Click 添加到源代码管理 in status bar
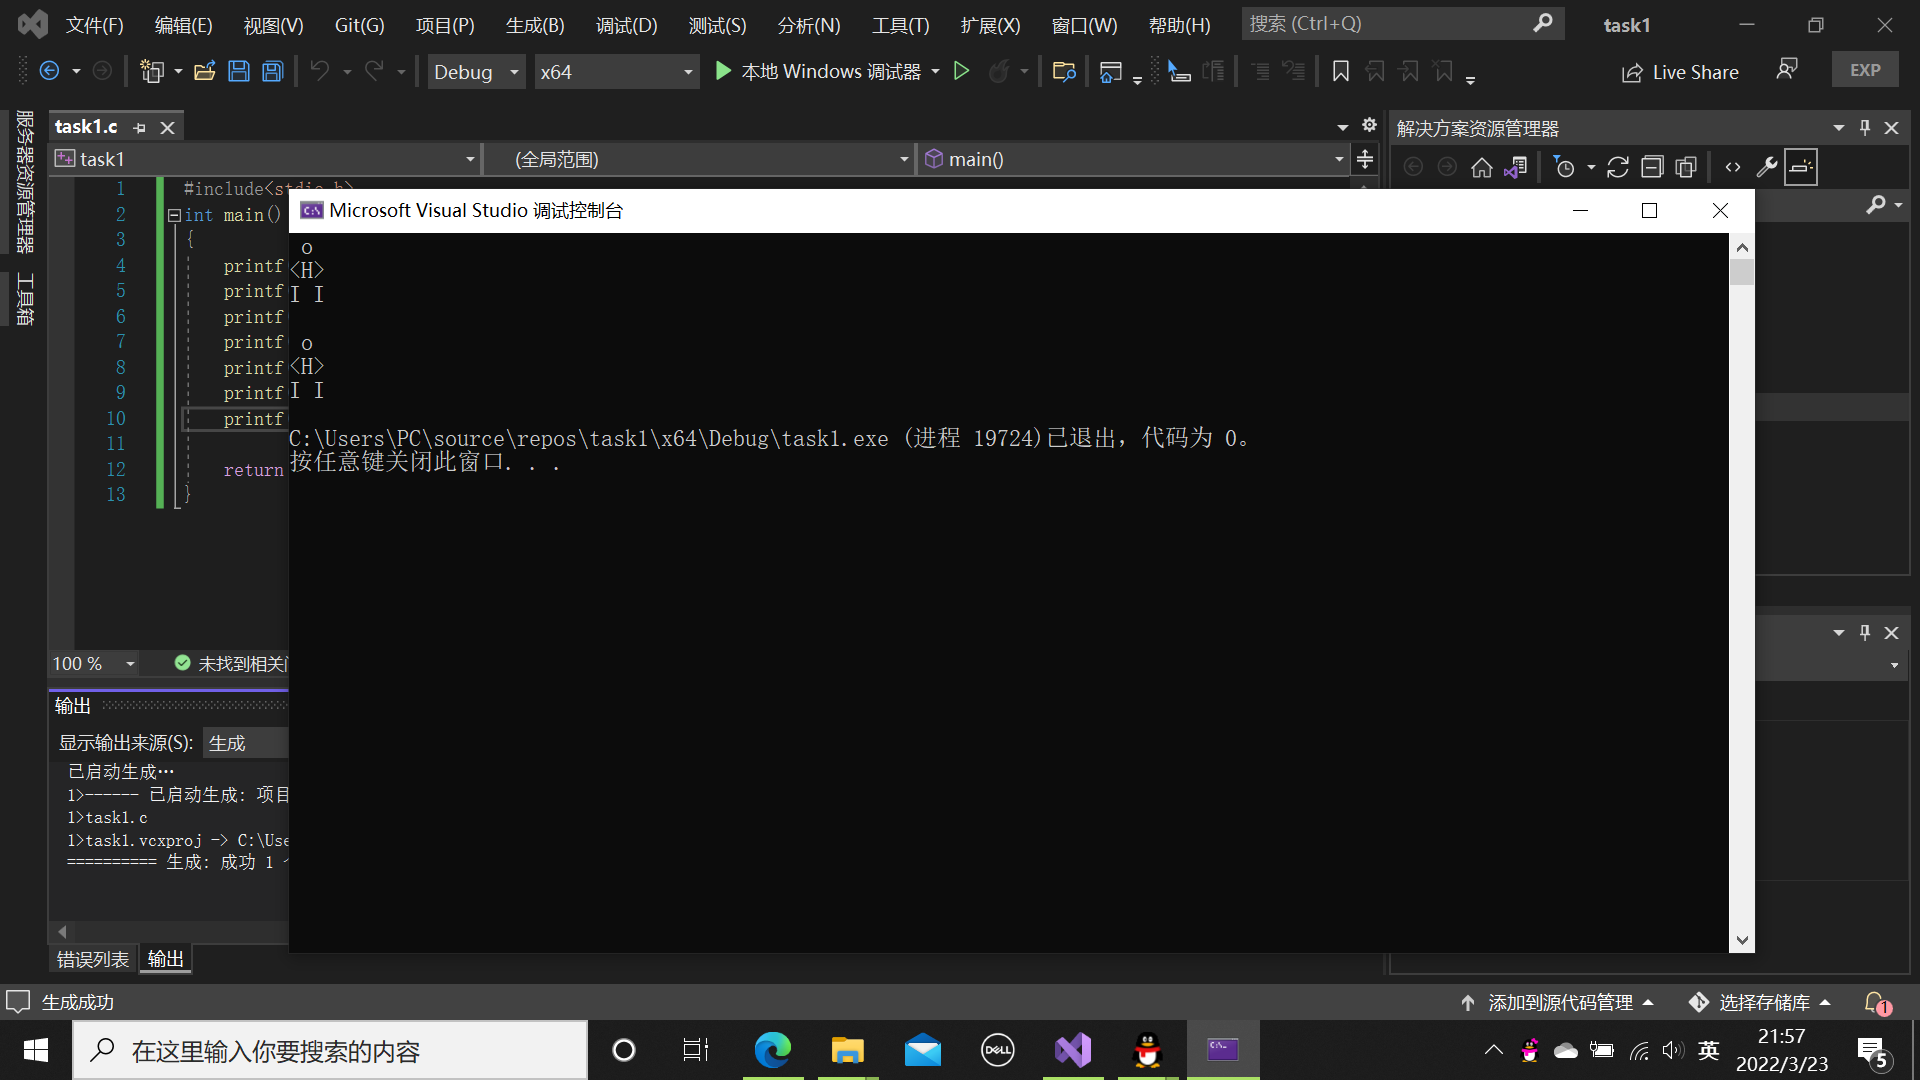The width and height of the screenshot is (1920, 1080). [1558, 1002]
